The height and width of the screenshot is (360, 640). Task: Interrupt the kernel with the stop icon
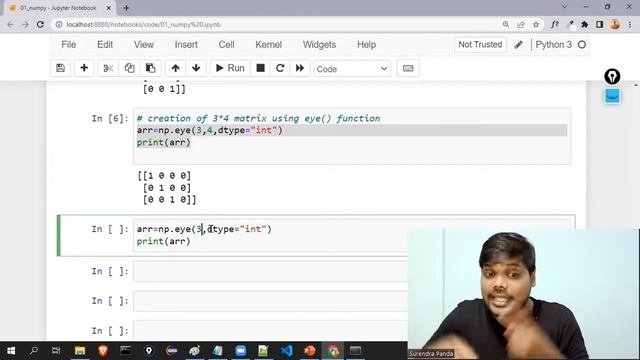(260, 68)
